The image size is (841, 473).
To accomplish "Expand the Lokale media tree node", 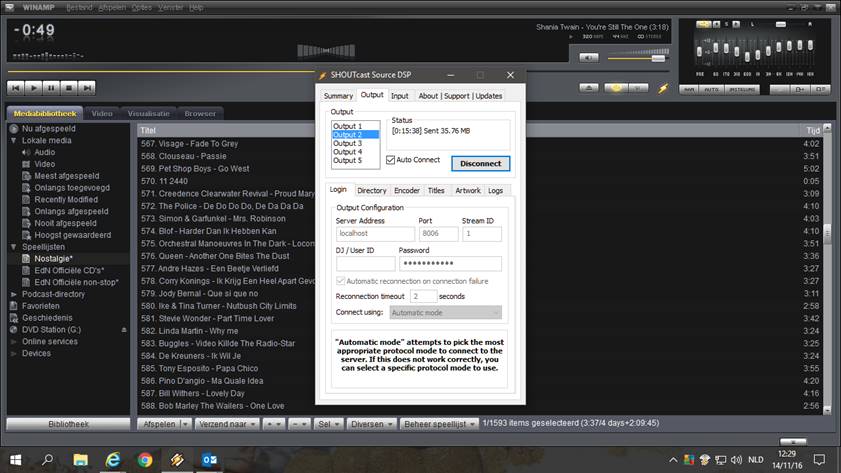I will 13,140.
